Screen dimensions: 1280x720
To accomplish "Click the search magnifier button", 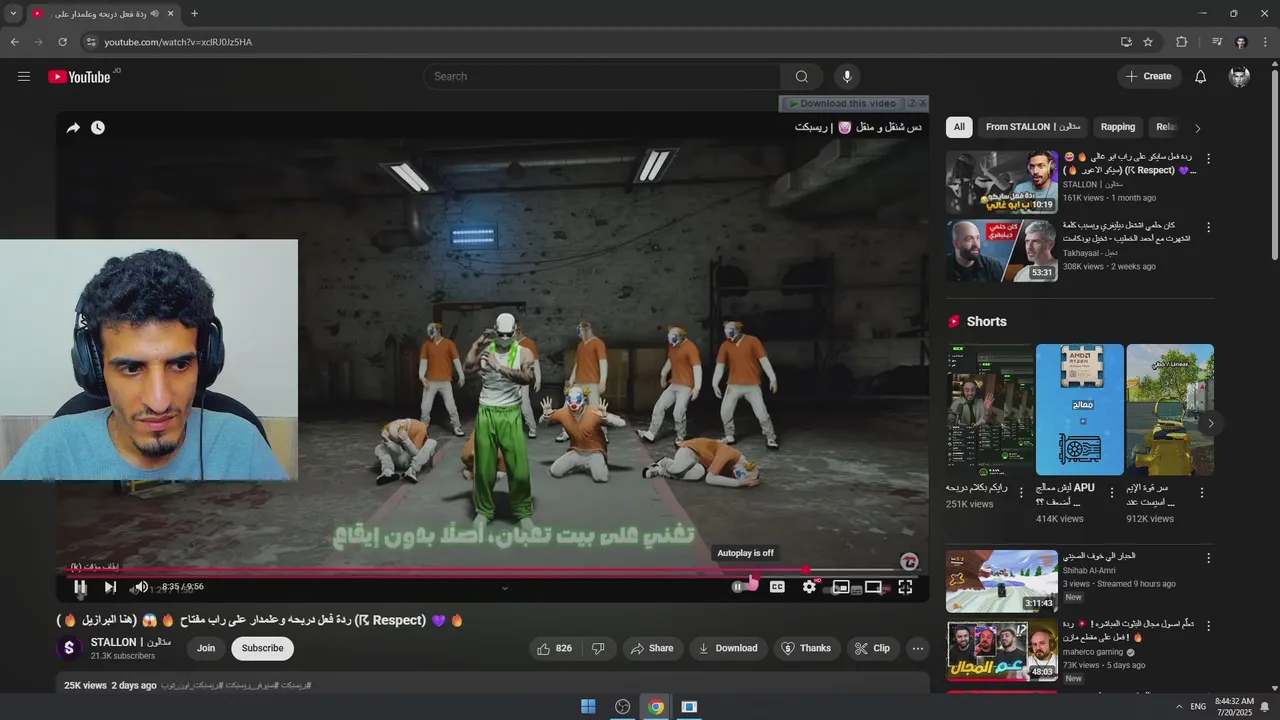I will [802, 77].
